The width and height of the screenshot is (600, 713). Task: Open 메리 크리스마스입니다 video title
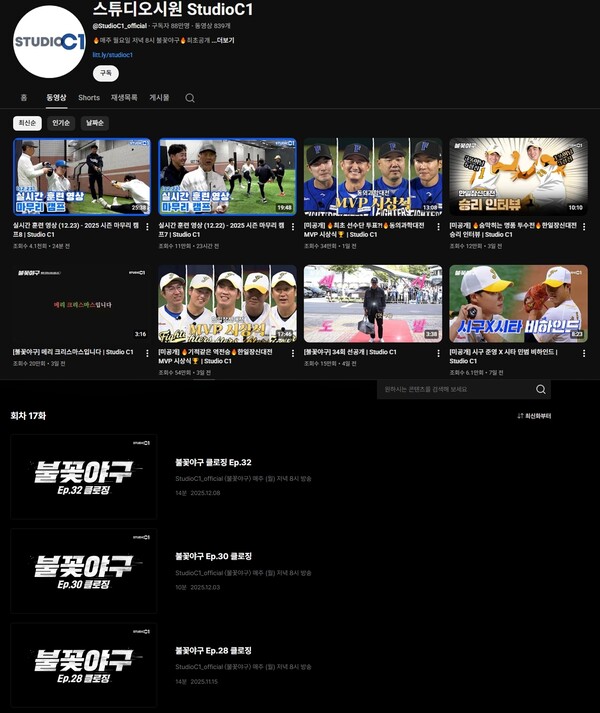[73, 352]
